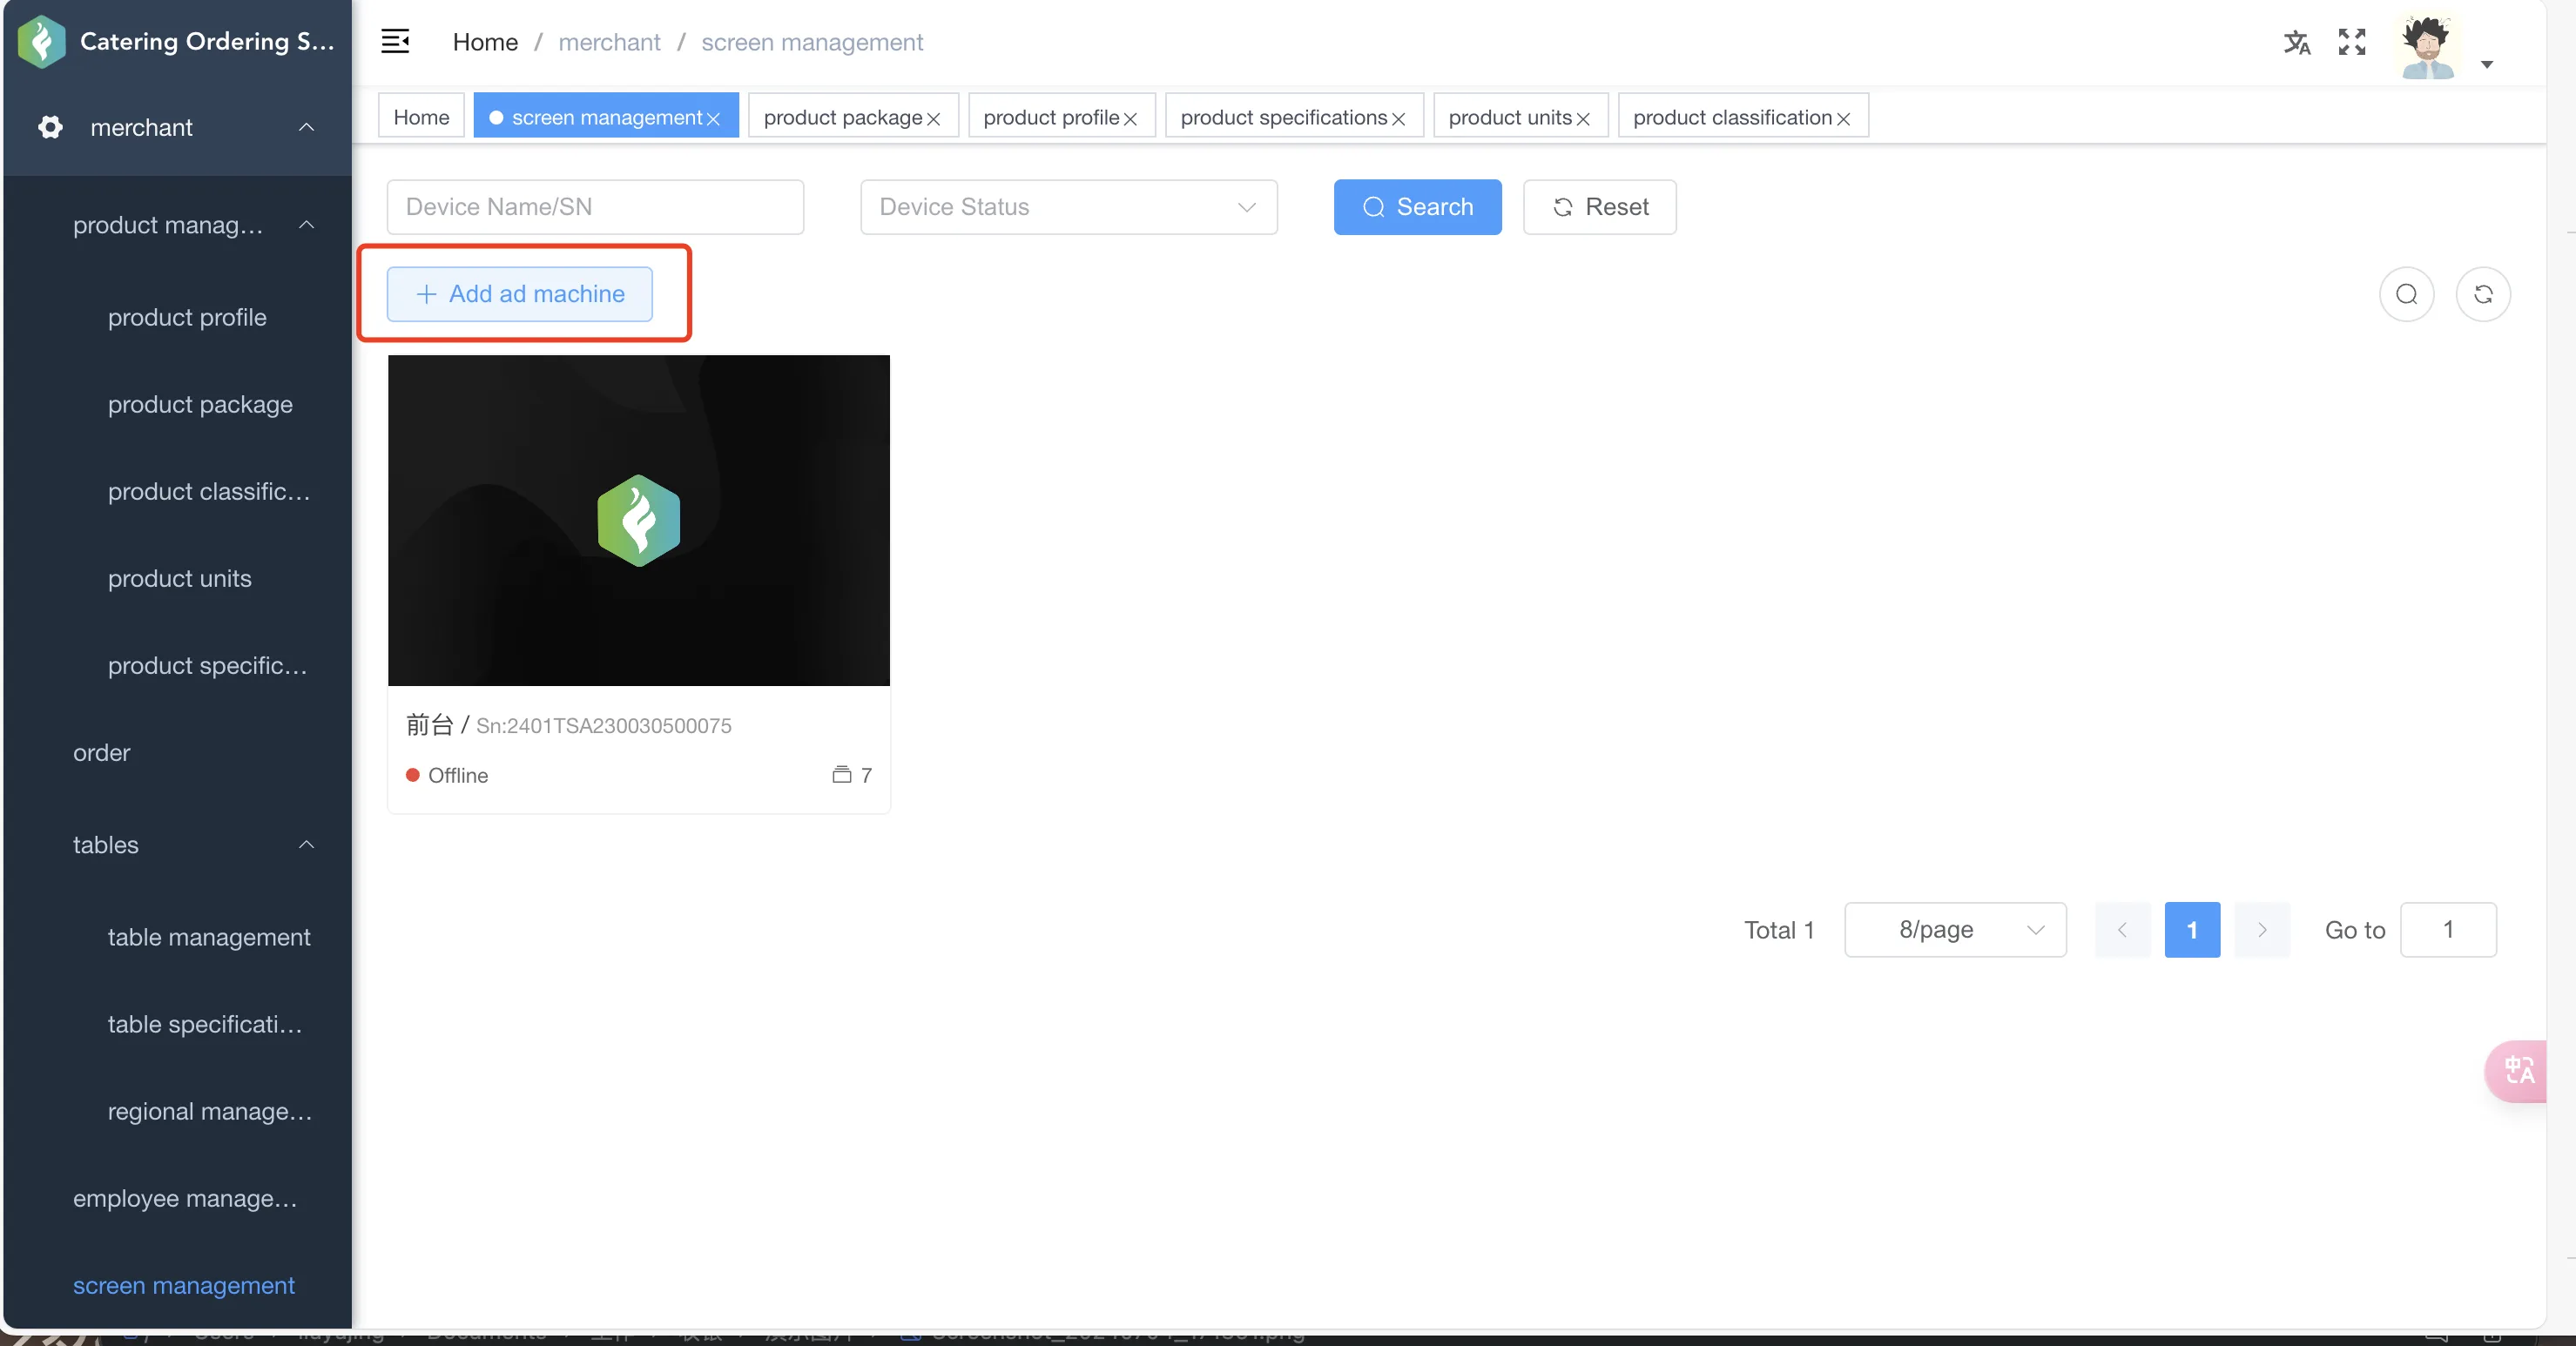Click the Catering Ordering System logo

tap(41, 41)
